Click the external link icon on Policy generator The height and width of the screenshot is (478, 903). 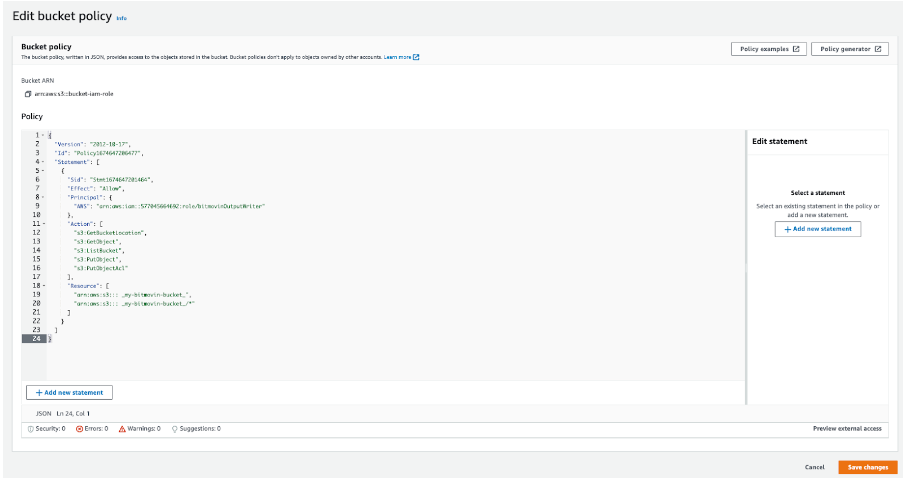878,49
